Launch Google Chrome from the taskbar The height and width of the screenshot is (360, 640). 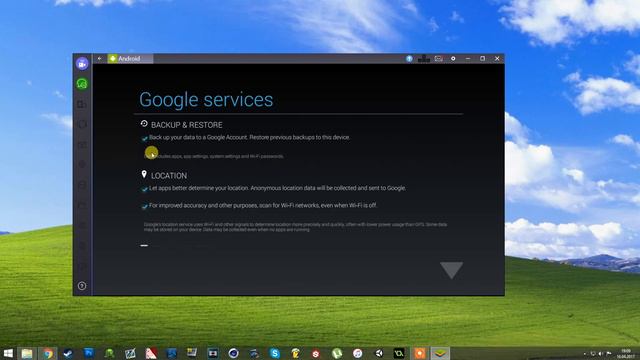pyautogui.click(x=48, y=353)
